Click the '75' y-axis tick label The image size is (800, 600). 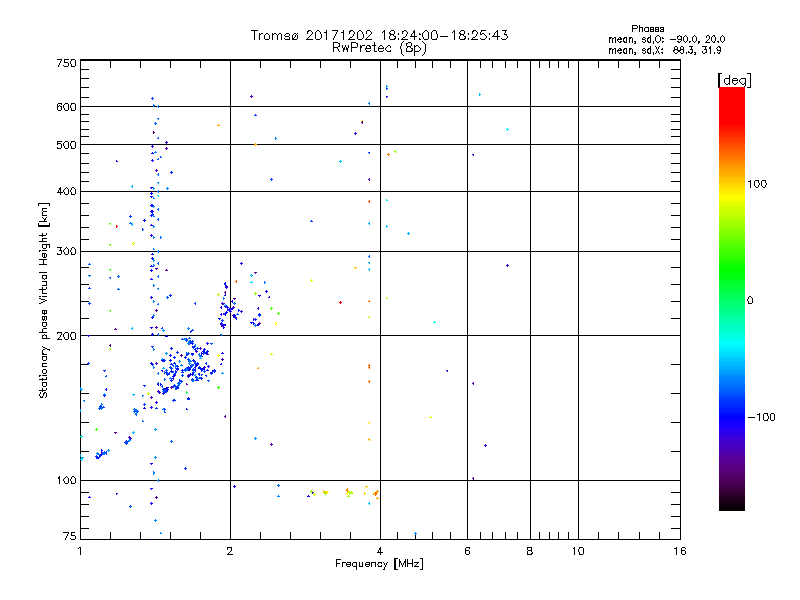(x=70, y=536)
